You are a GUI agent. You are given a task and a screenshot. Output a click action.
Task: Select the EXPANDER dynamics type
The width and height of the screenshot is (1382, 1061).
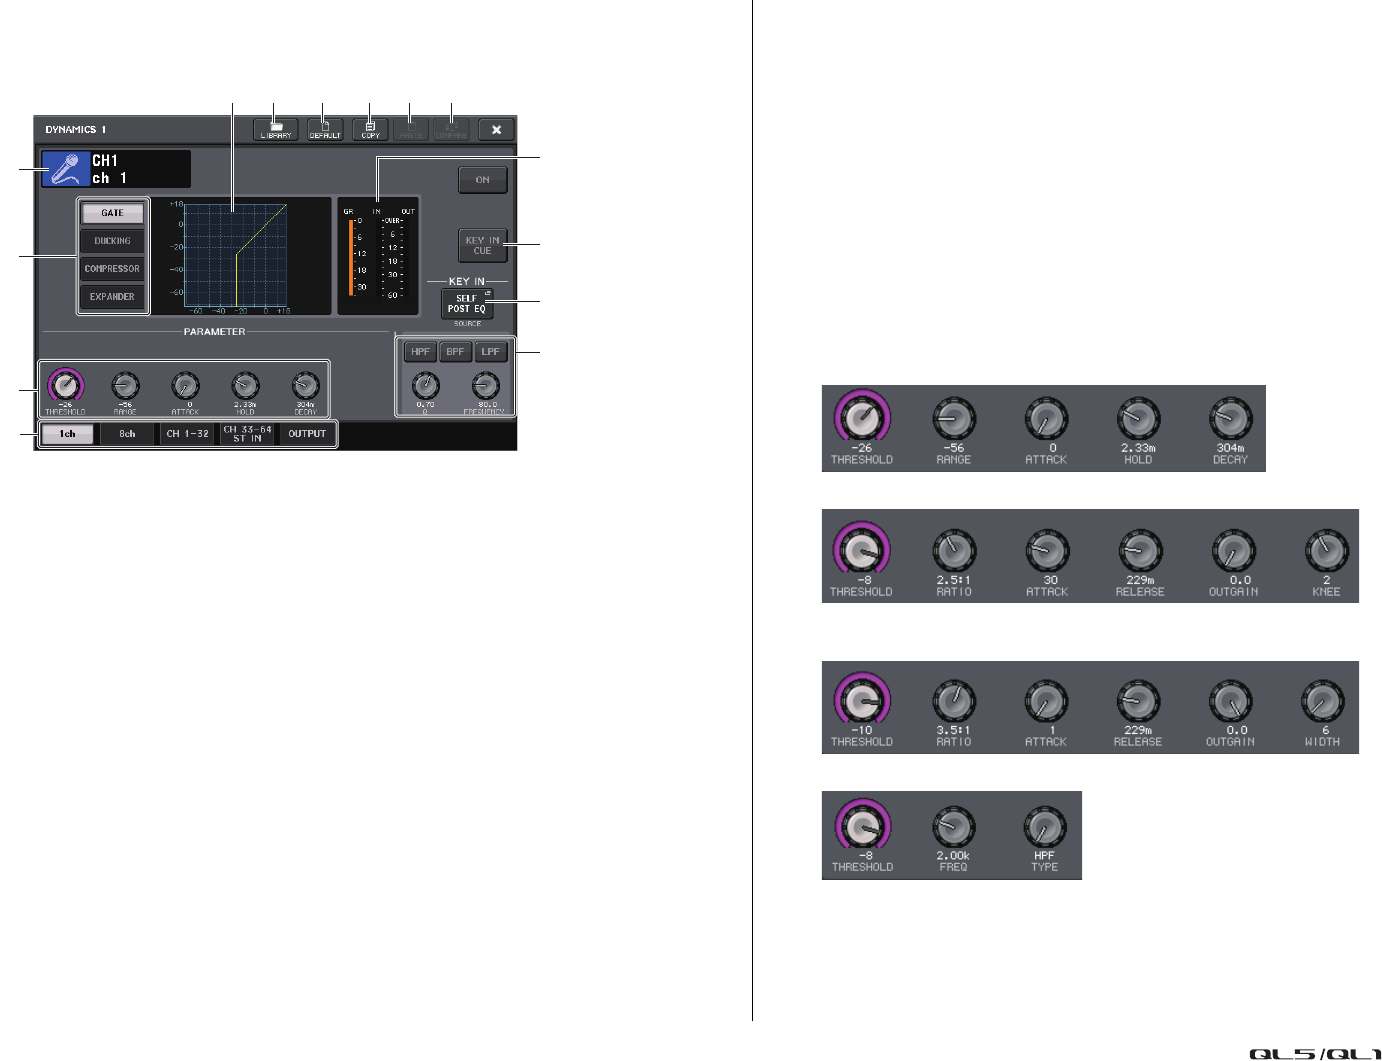(112, 297)
